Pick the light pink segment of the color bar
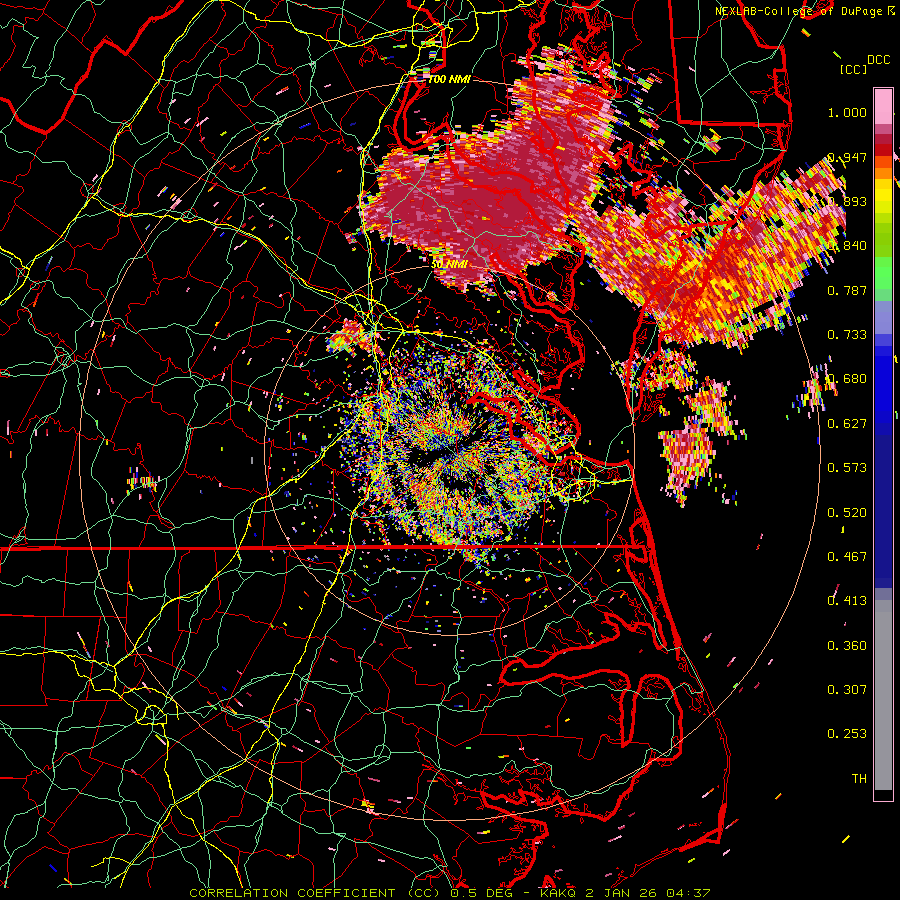This screenshot has height=900, width=900. 883,106
